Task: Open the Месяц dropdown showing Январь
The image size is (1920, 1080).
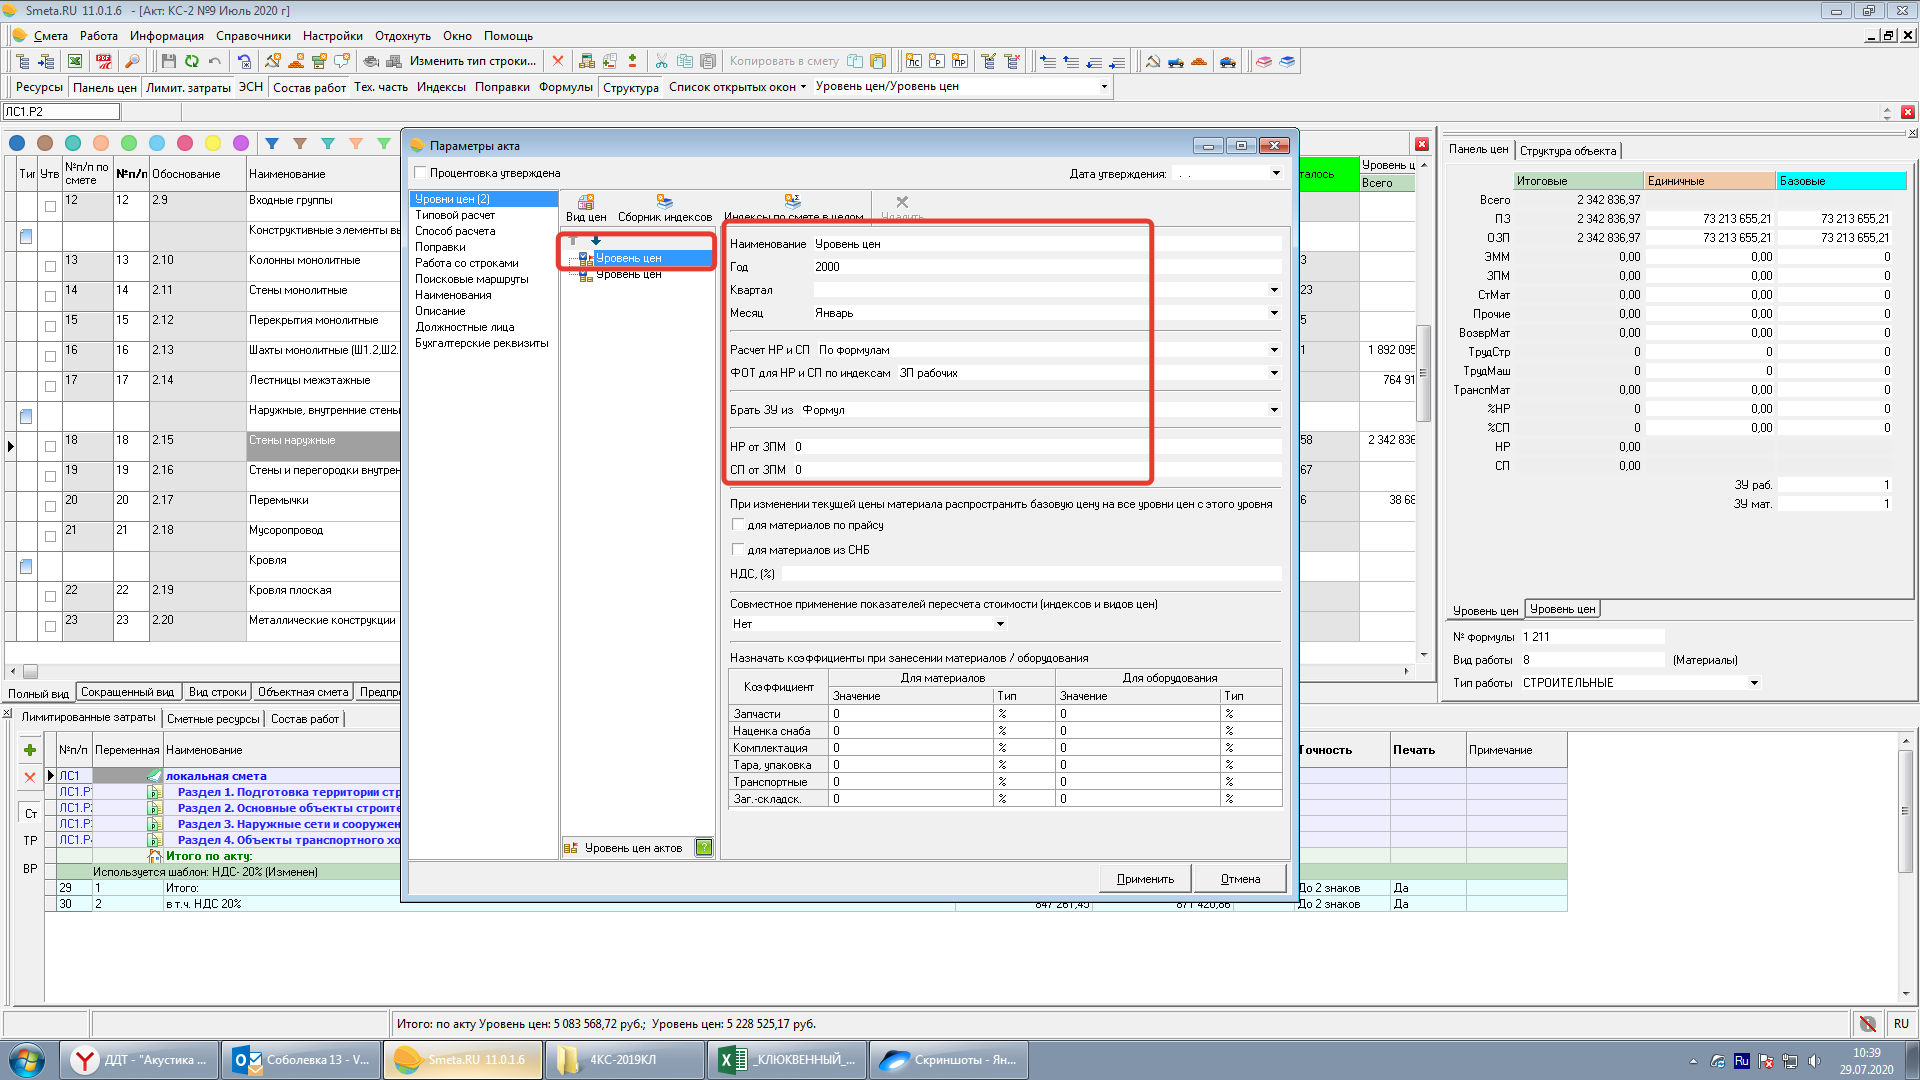Action: pos(1274,313)
